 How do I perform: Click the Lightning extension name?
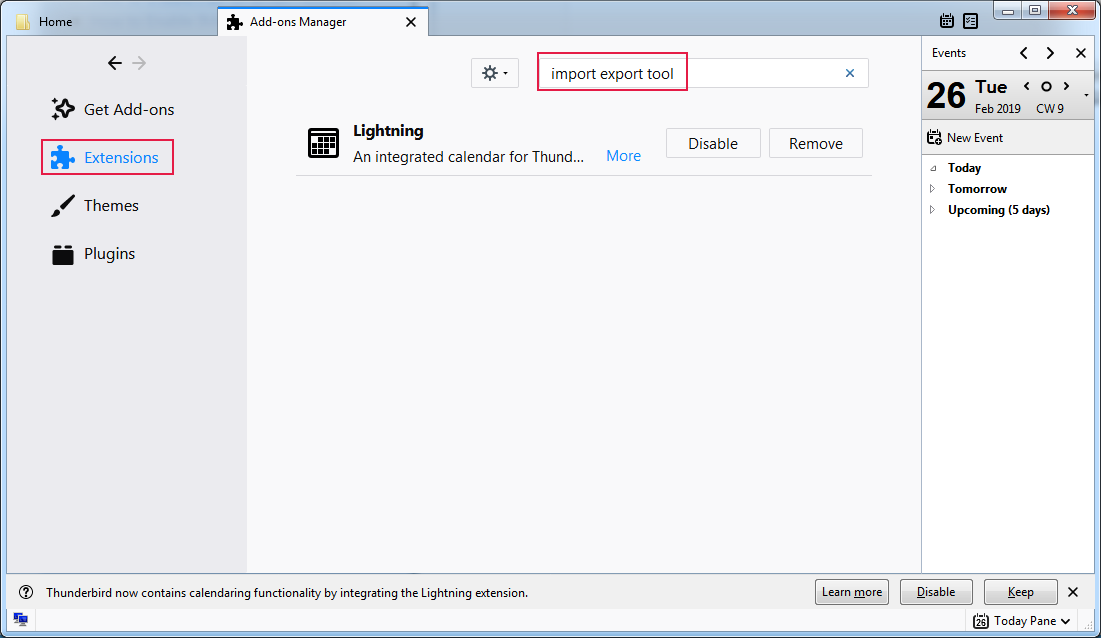(x=388, y=131)
